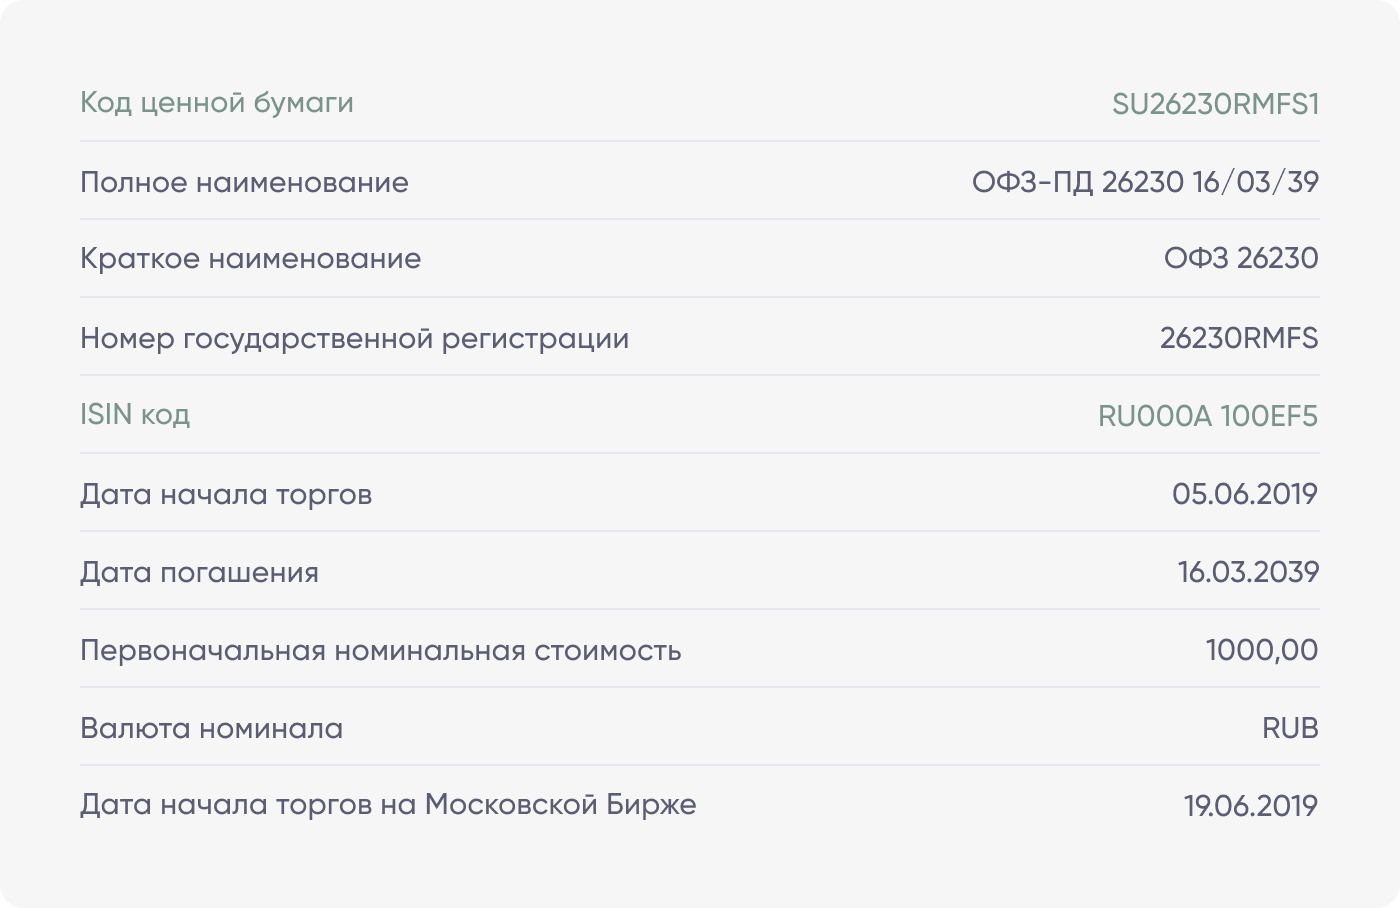The image size is (1400, 908).
Task: Click the 'Полное наименование' label
Action: (244, 182)
